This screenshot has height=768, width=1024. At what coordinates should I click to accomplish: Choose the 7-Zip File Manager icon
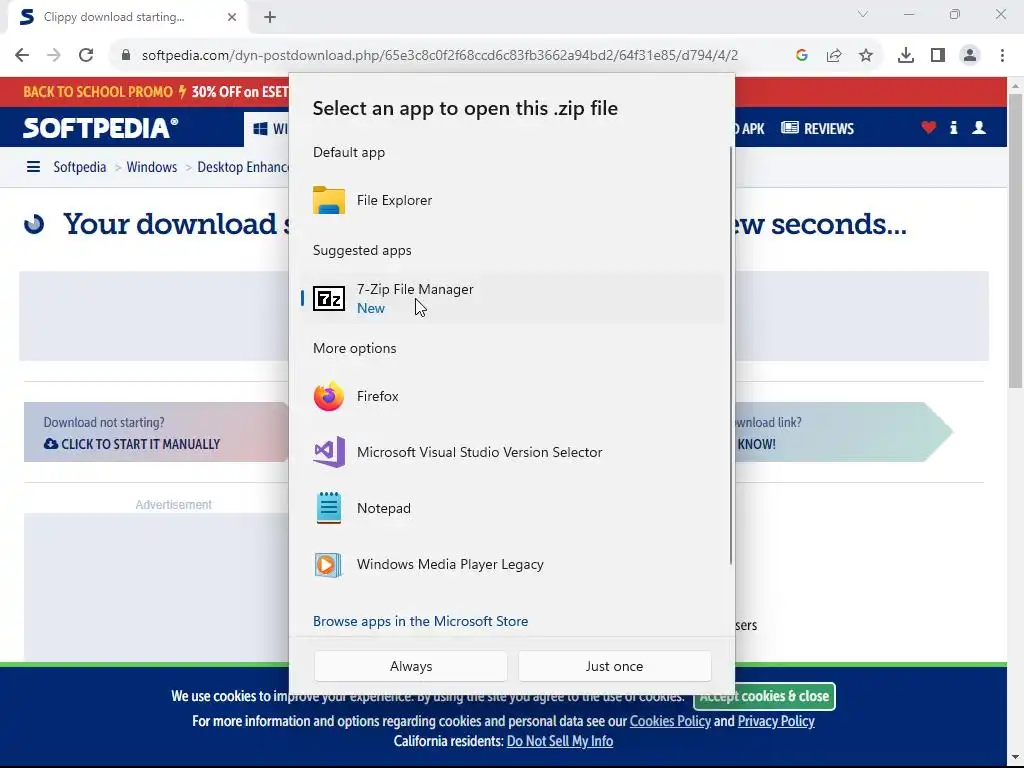[x=328, y=298]
